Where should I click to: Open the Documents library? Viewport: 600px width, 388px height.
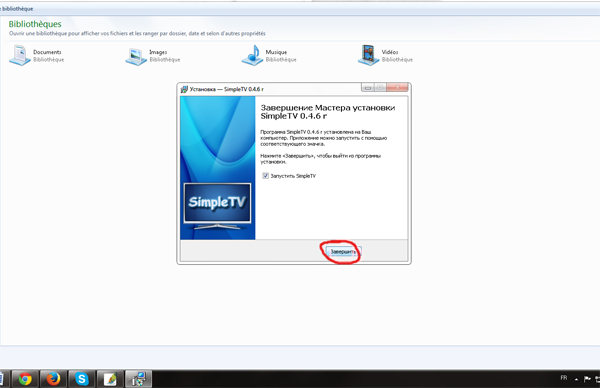[36, 55]
